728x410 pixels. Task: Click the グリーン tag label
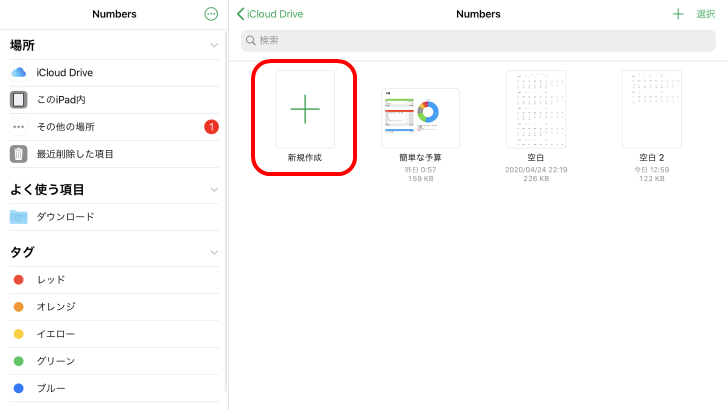click(x=56, y=361)
